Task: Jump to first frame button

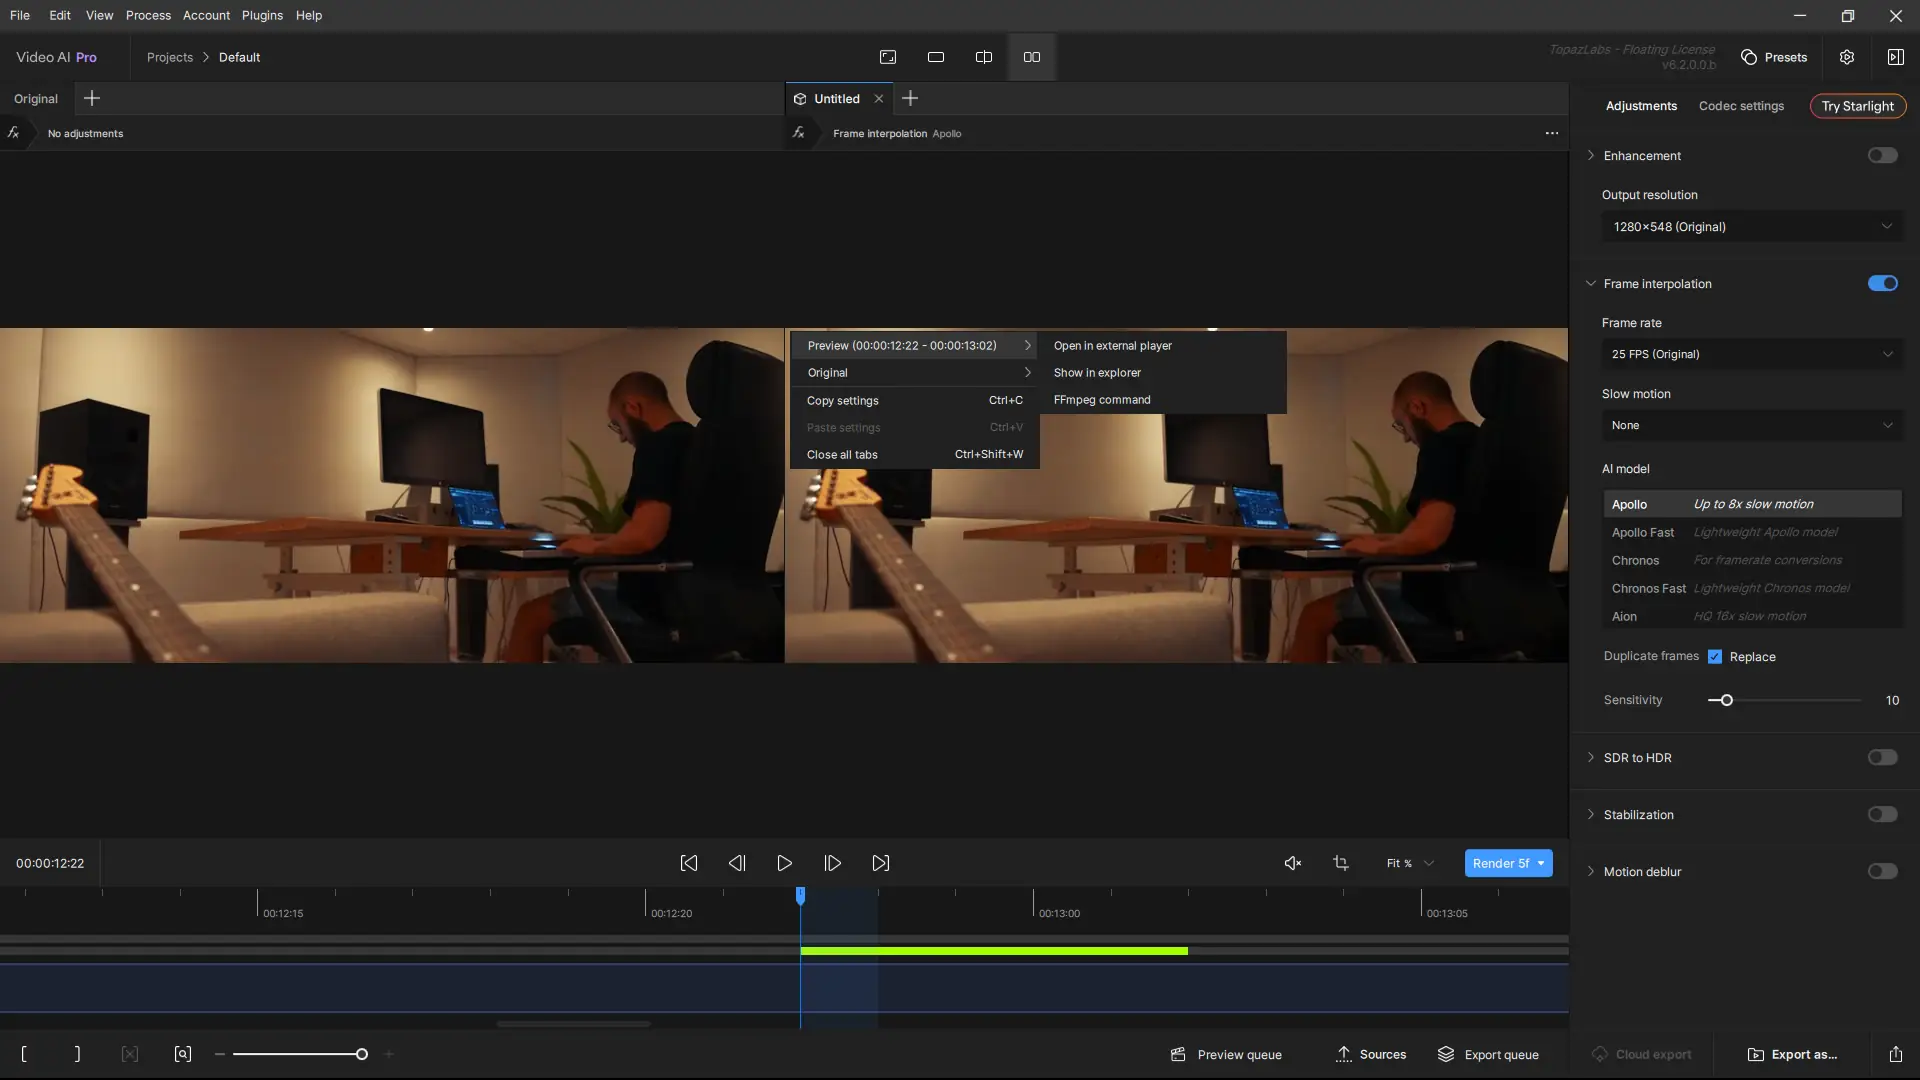Action: click(689, 863)
